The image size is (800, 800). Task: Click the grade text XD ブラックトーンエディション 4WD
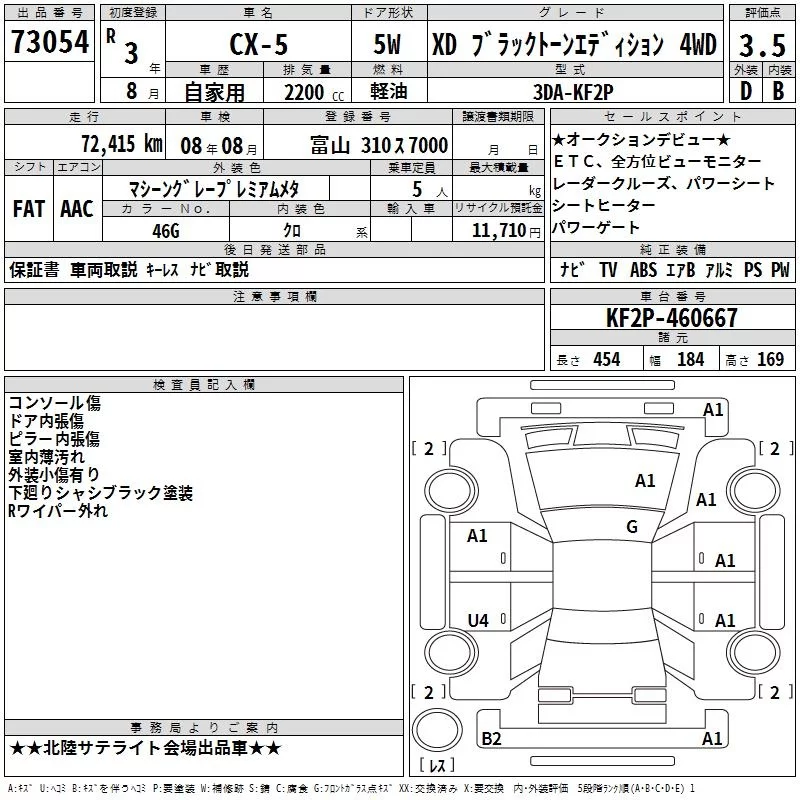[574, 44]
